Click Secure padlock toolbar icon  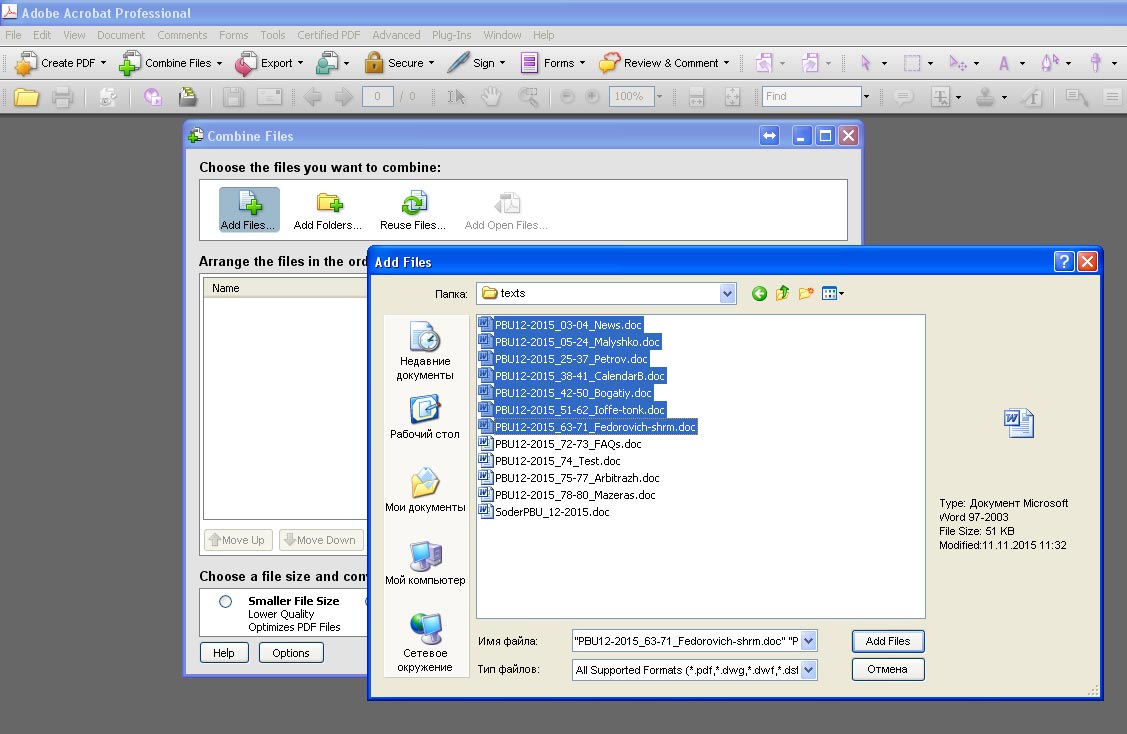point(374,63)
